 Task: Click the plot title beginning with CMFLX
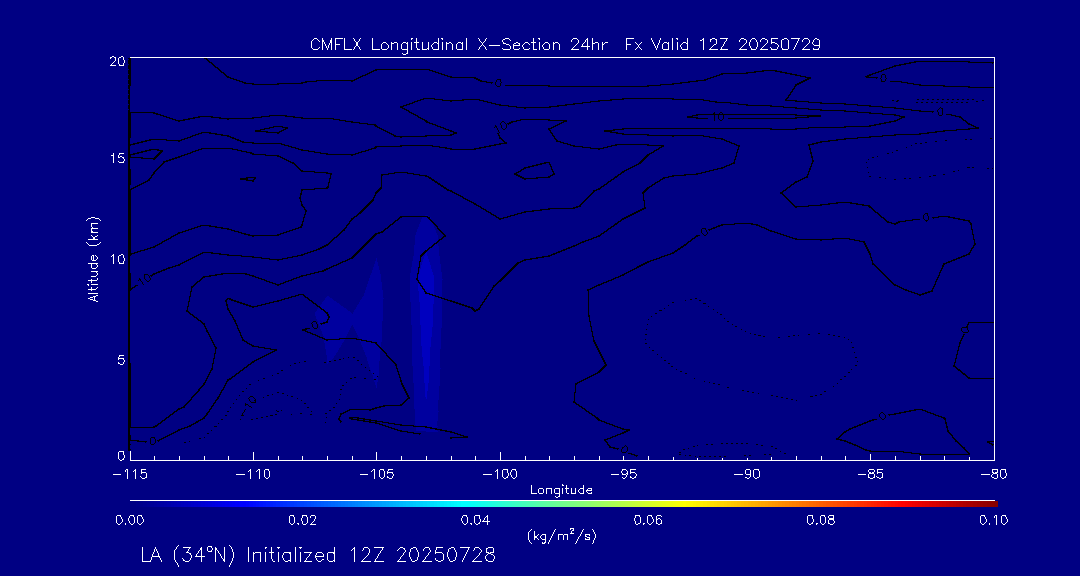click(565, 44)
